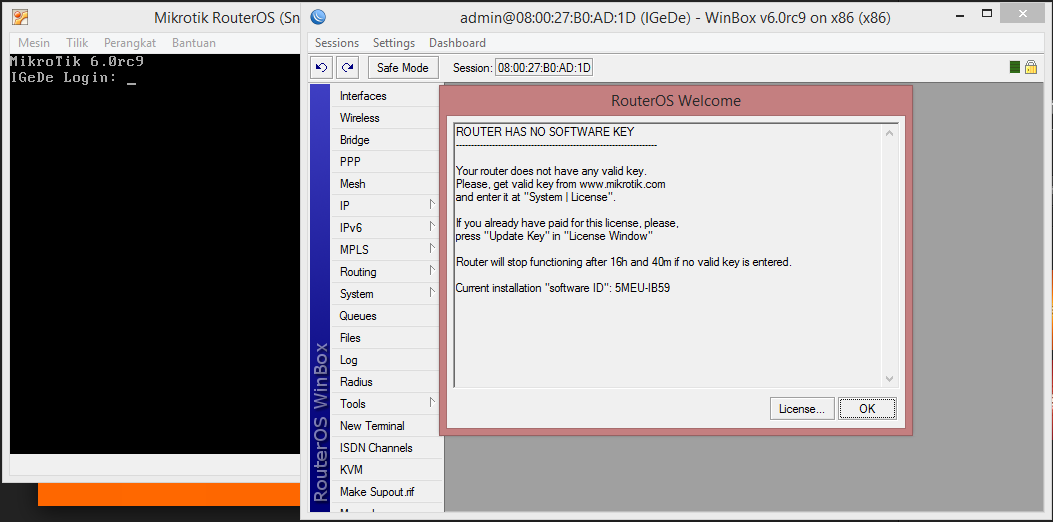The image size is (1053, 522).
Task: Click the Session address field
Action: coord(544,68)
